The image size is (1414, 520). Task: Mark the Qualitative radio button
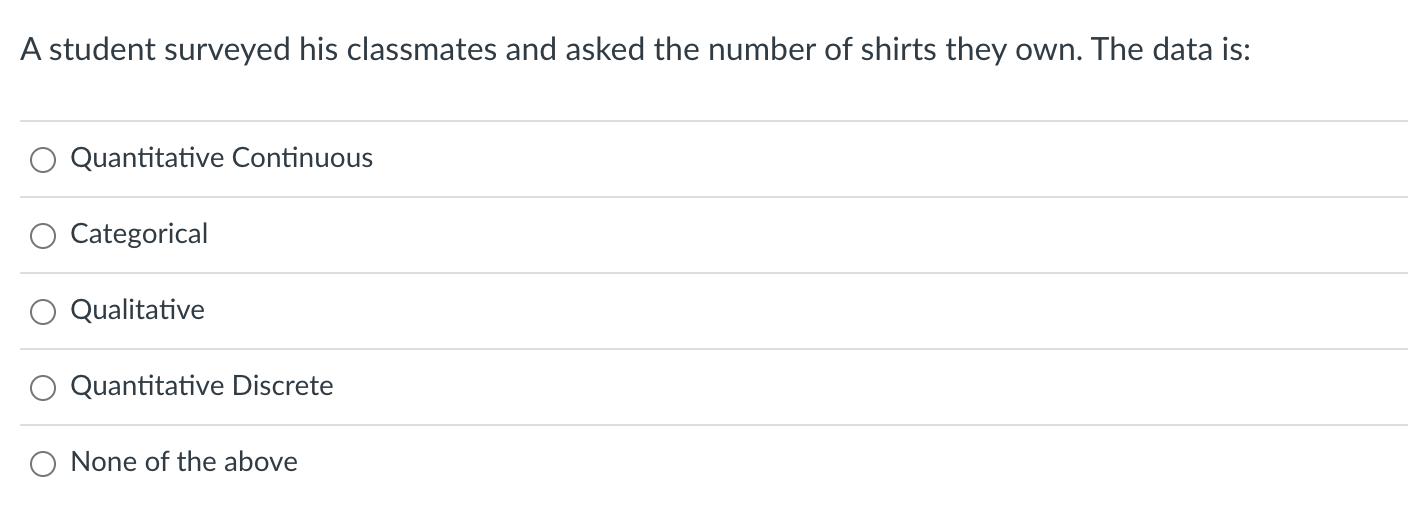tap(42, 312)
